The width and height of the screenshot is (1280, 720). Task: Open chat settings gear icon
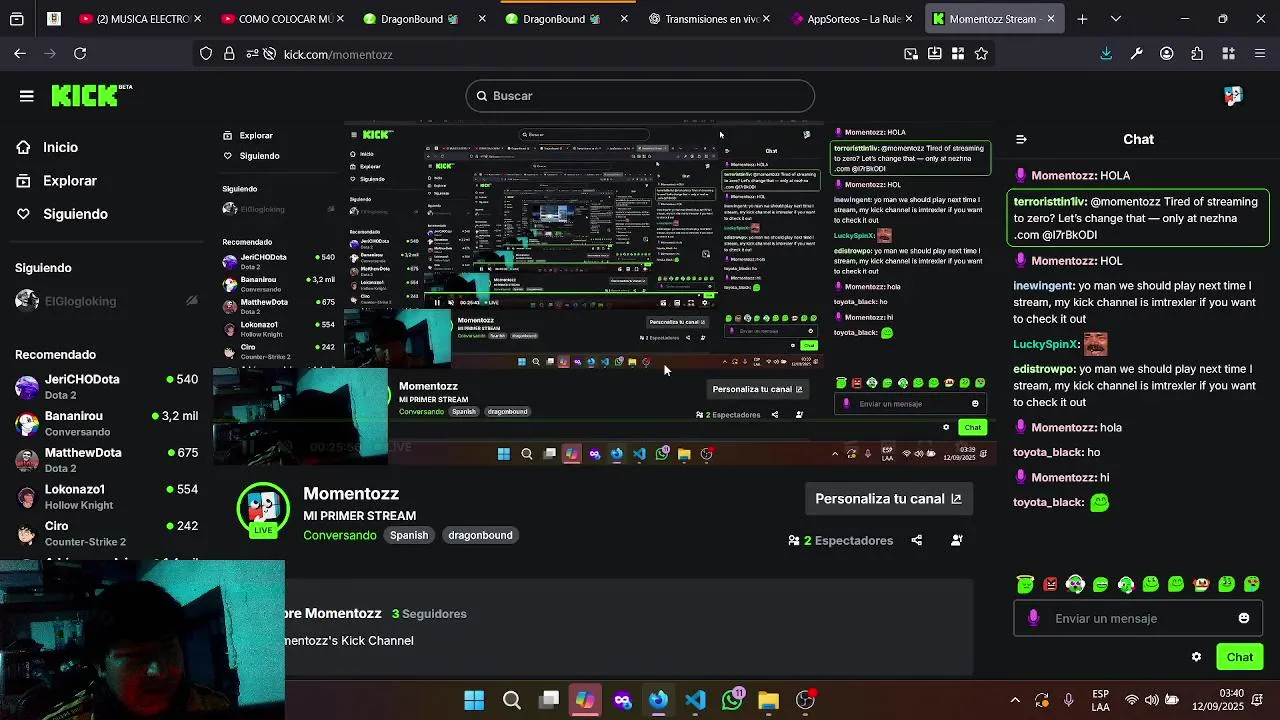(1196, 657)
